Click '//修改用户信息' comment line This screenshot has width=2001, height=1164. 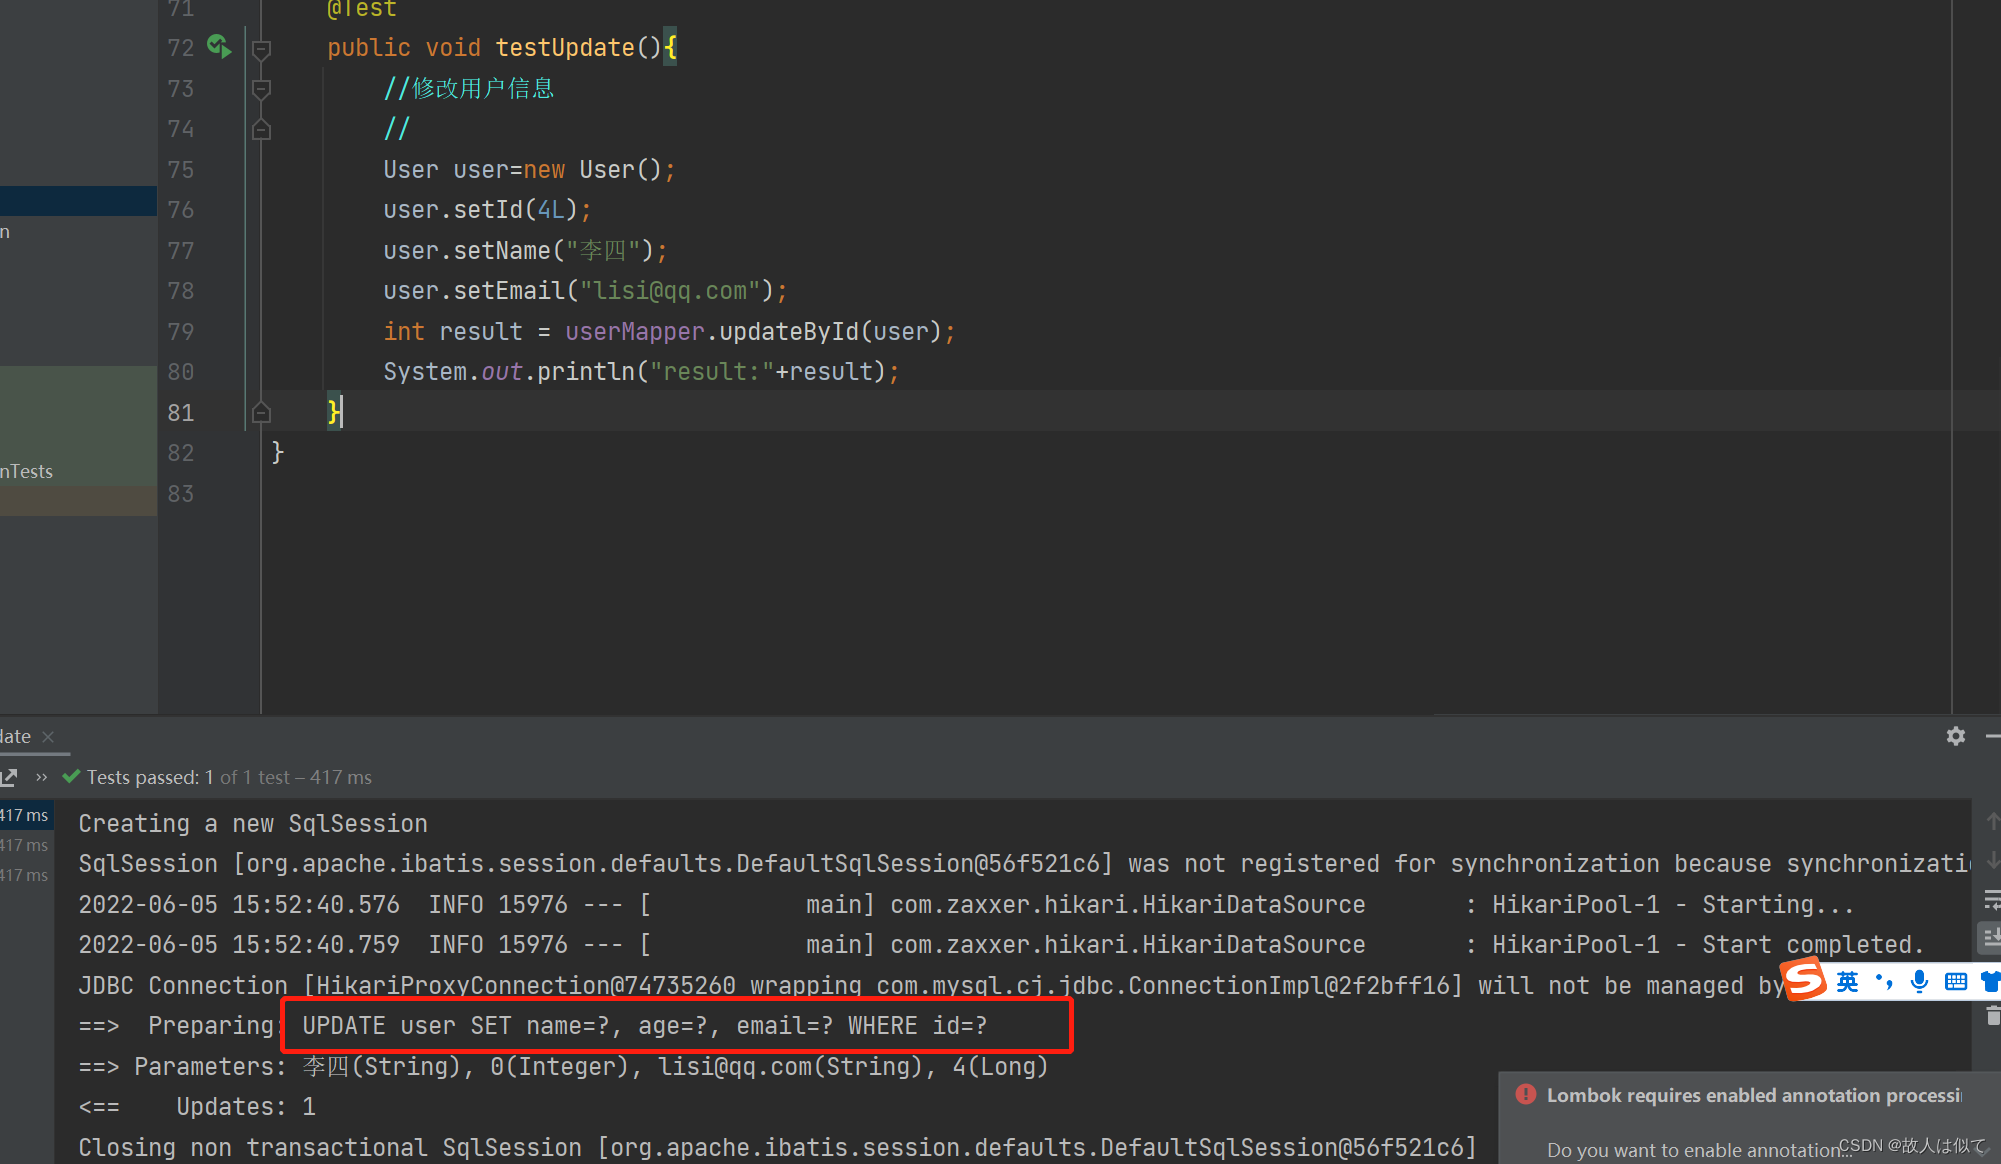(469, 88)
